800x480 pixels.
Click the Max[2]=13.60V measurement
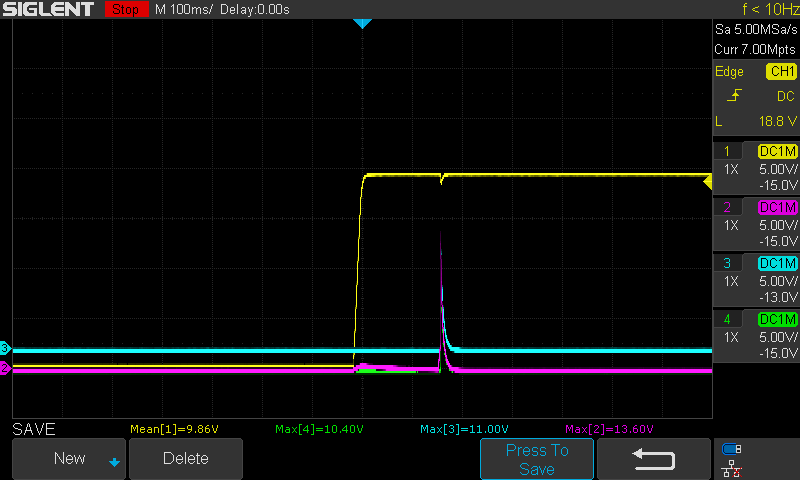pos(609,429)
